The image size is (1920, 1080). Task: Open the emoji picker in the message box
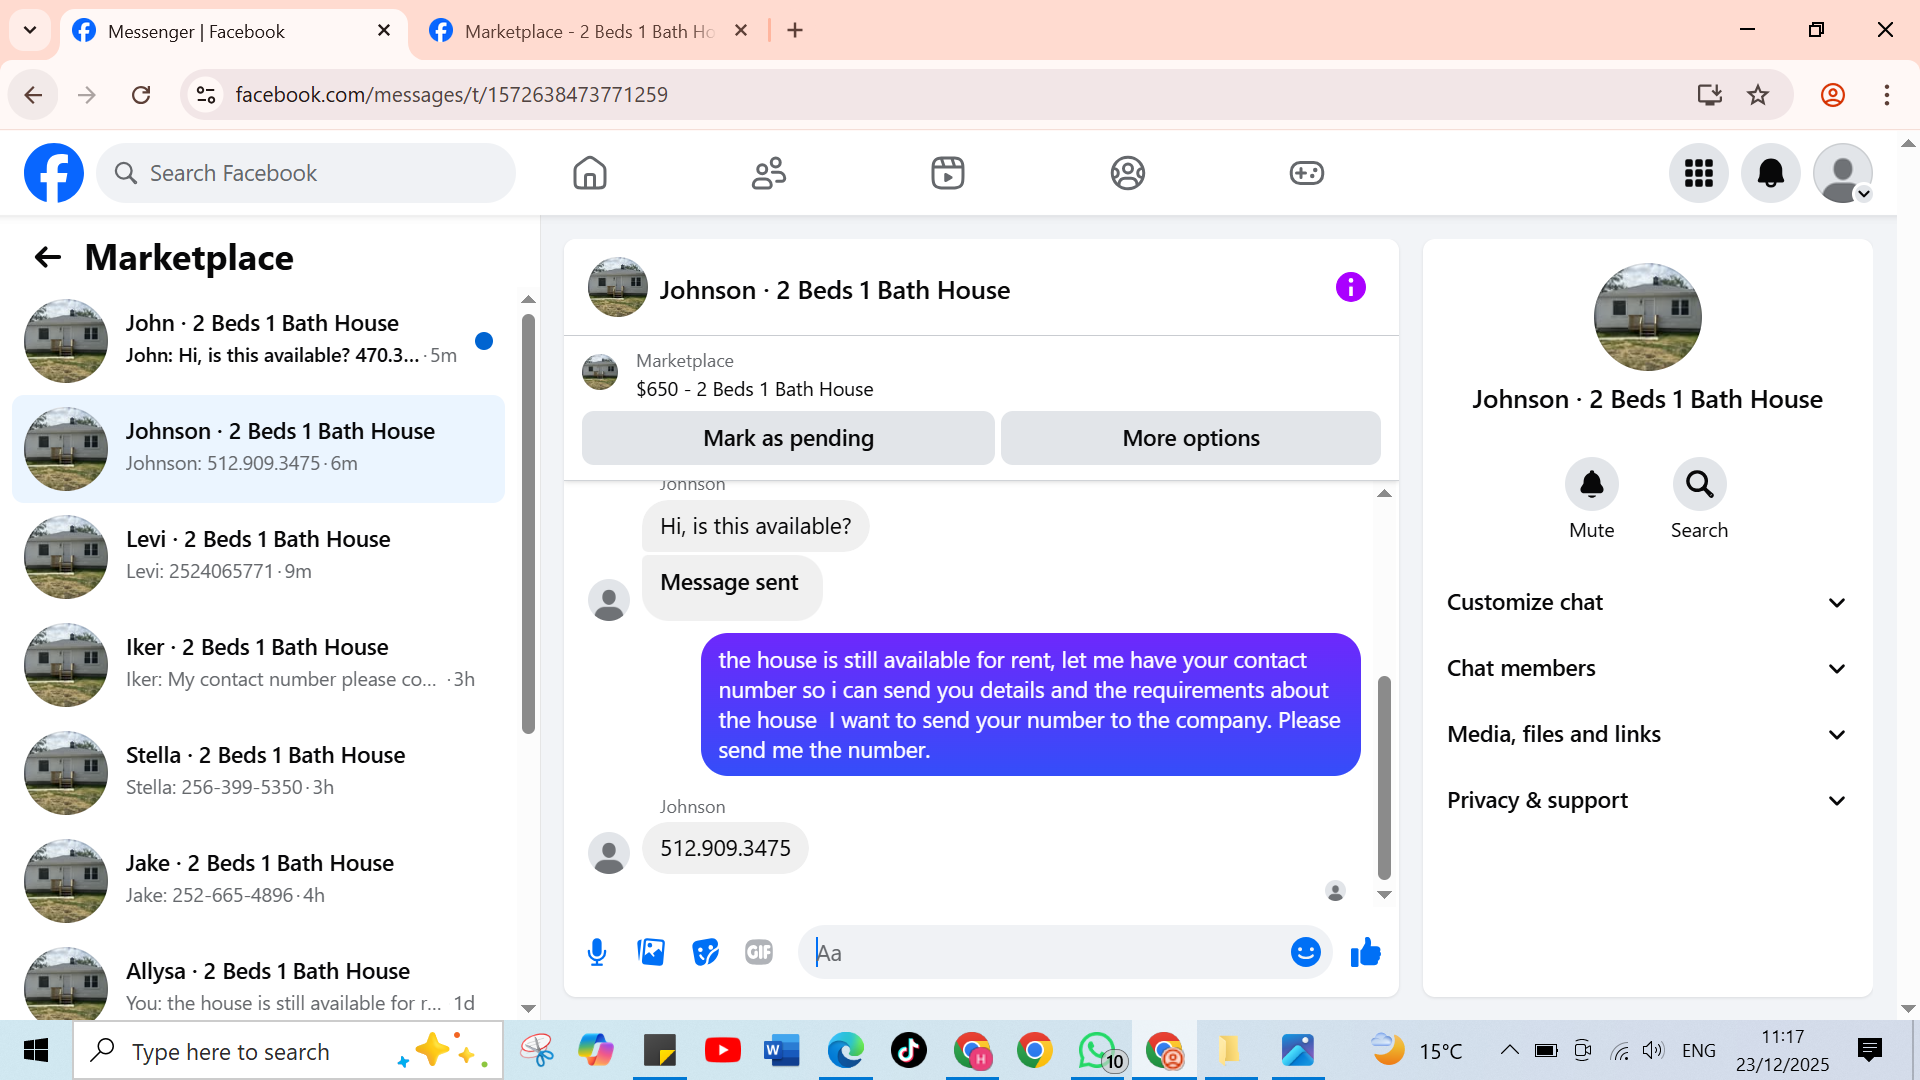click(1305, 952)
